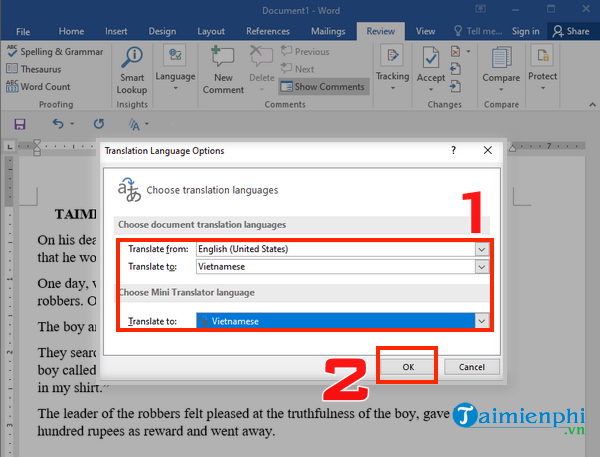Viewport: 600px width, 457px height.
Task: Go to Next comment
Action: (297, 69)
